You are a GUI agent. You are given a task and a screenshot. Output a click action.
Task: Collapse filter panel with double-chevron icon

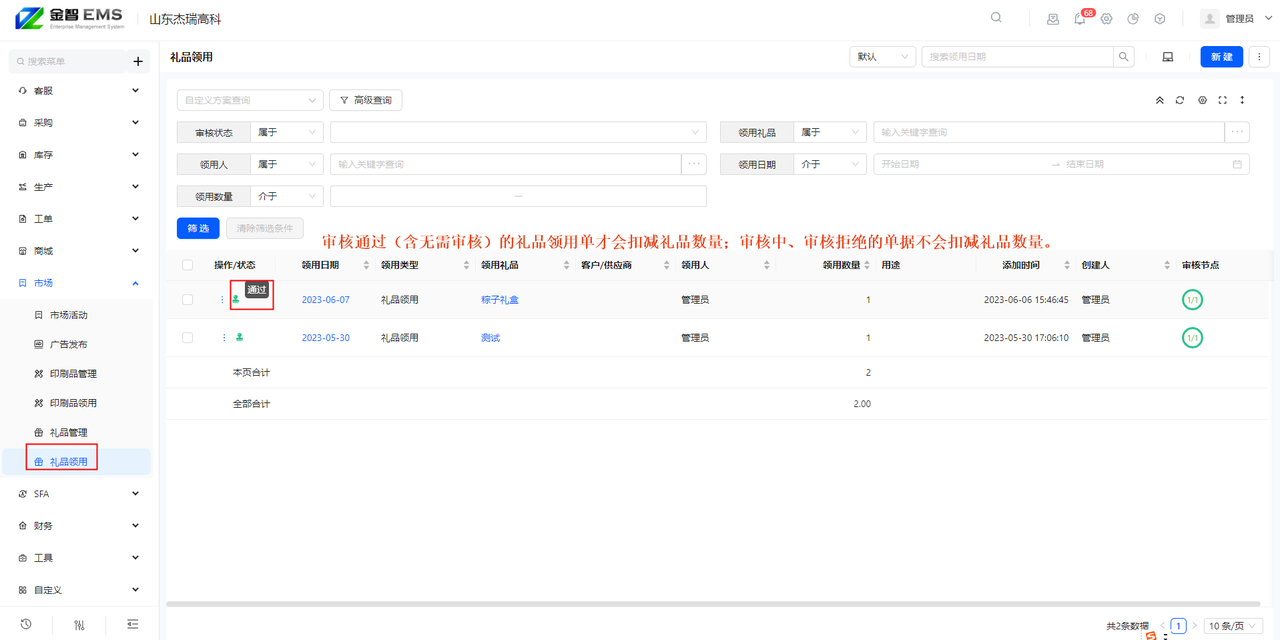1160,100
